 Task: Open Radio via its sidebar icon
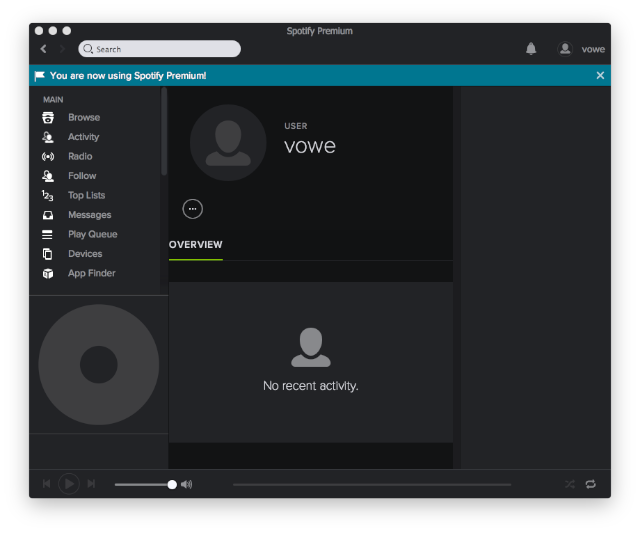pos(47,157)
